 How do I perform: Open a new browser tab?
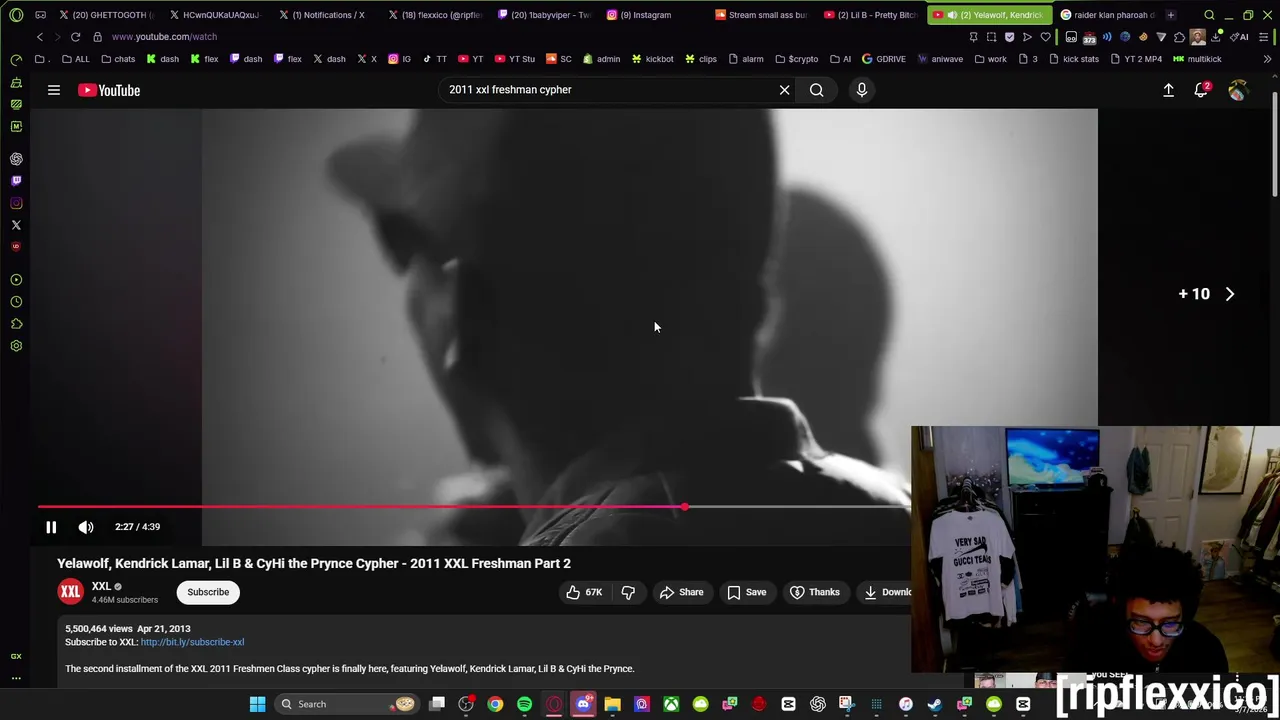1170,15
